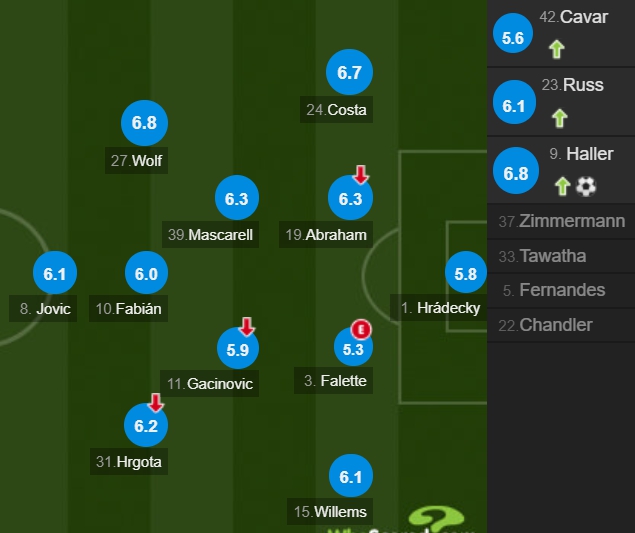This screenshot has width=635, height=533.
Task: Click Jovic's 6.1 rating bubble
Action: [x=55, y=273]
